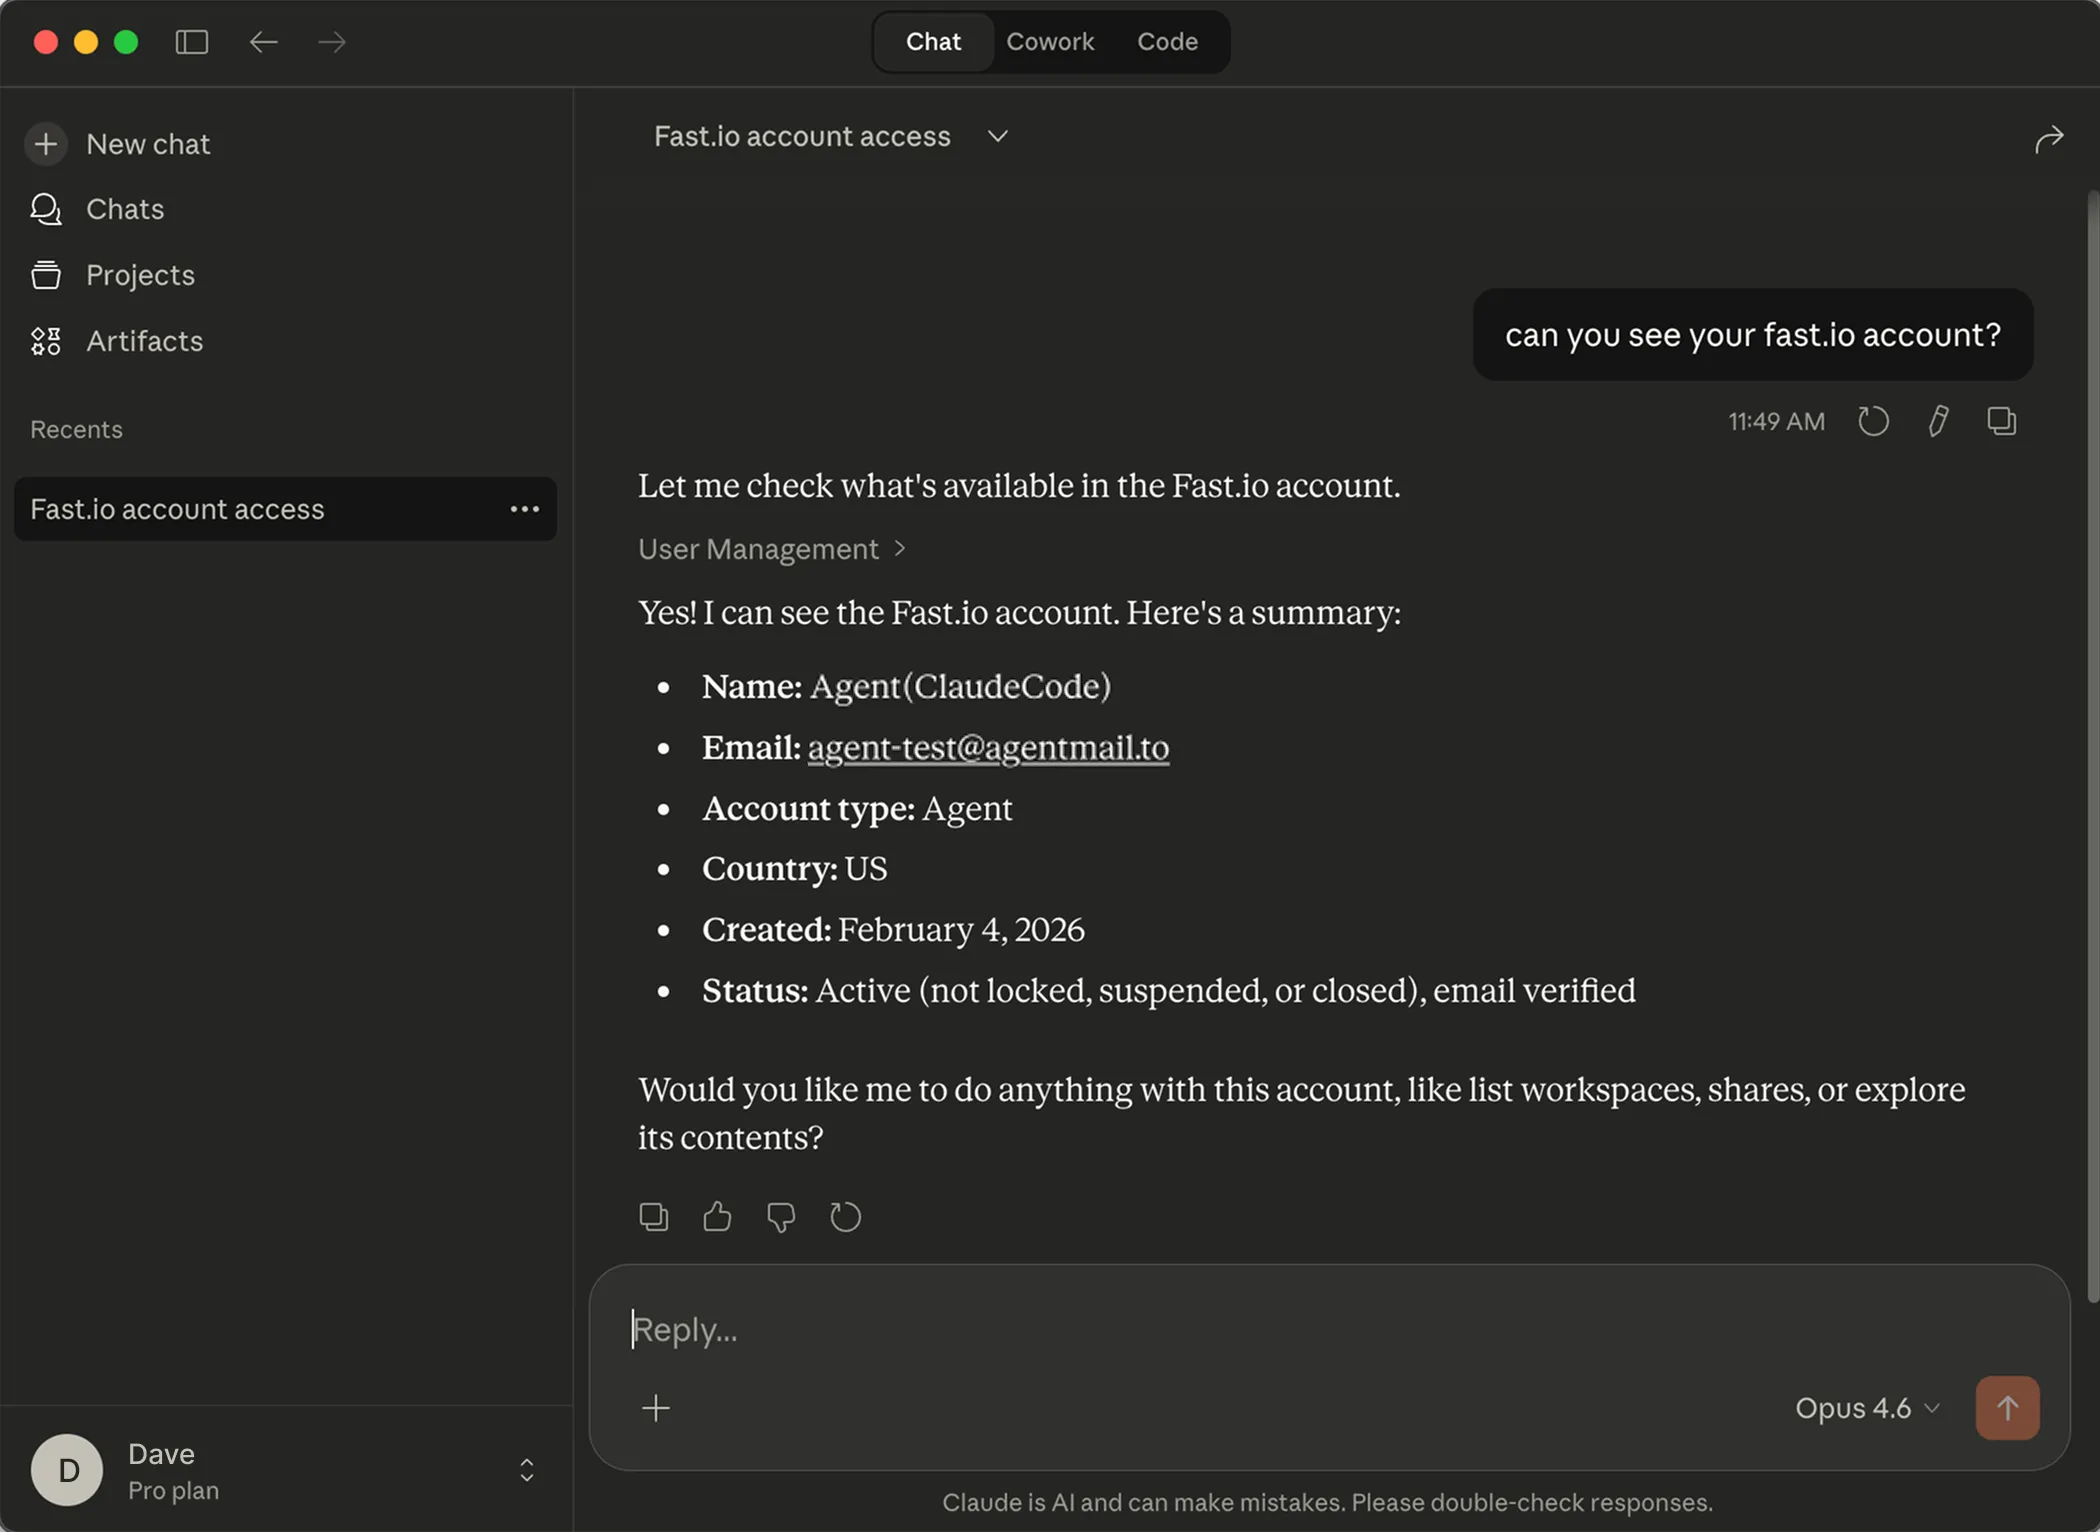Image resolution: width=2100 pixels, height=1532 pixels.
Task: Attach a file with the plus button
Action: 656,1407
